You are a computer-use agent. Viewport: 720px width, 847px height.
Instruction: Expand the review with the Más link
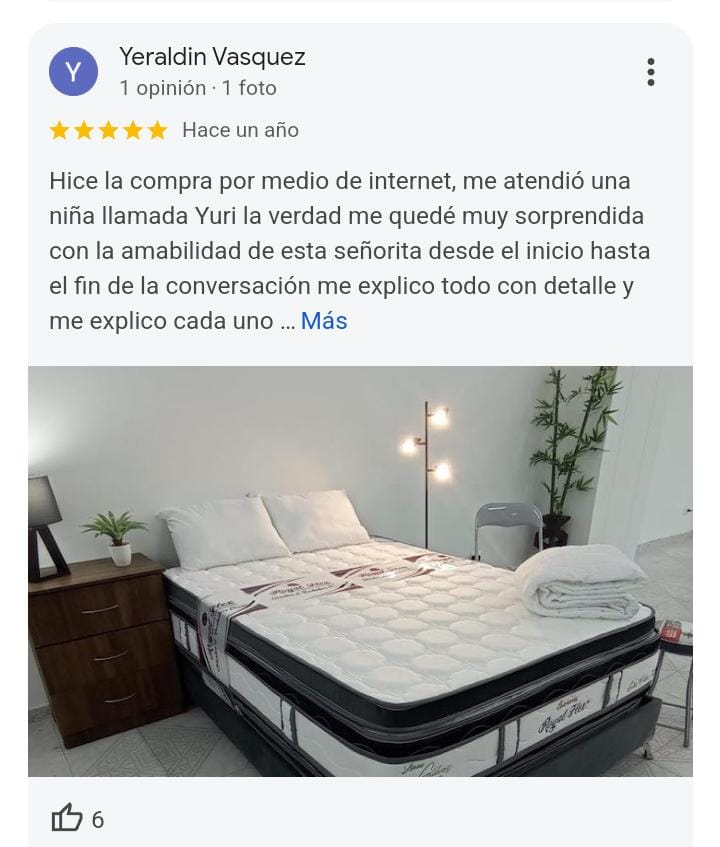[324, 321]
